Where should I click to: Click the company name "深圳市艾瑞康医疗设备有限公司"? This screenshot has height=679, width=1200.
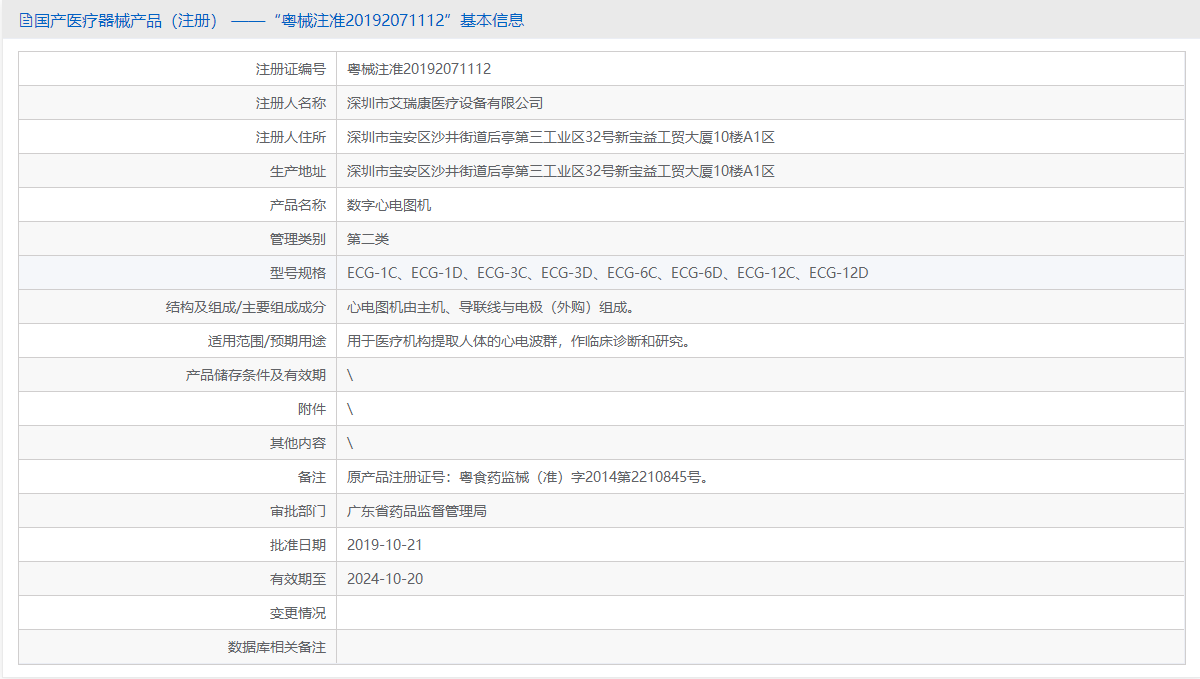point(445,103)
